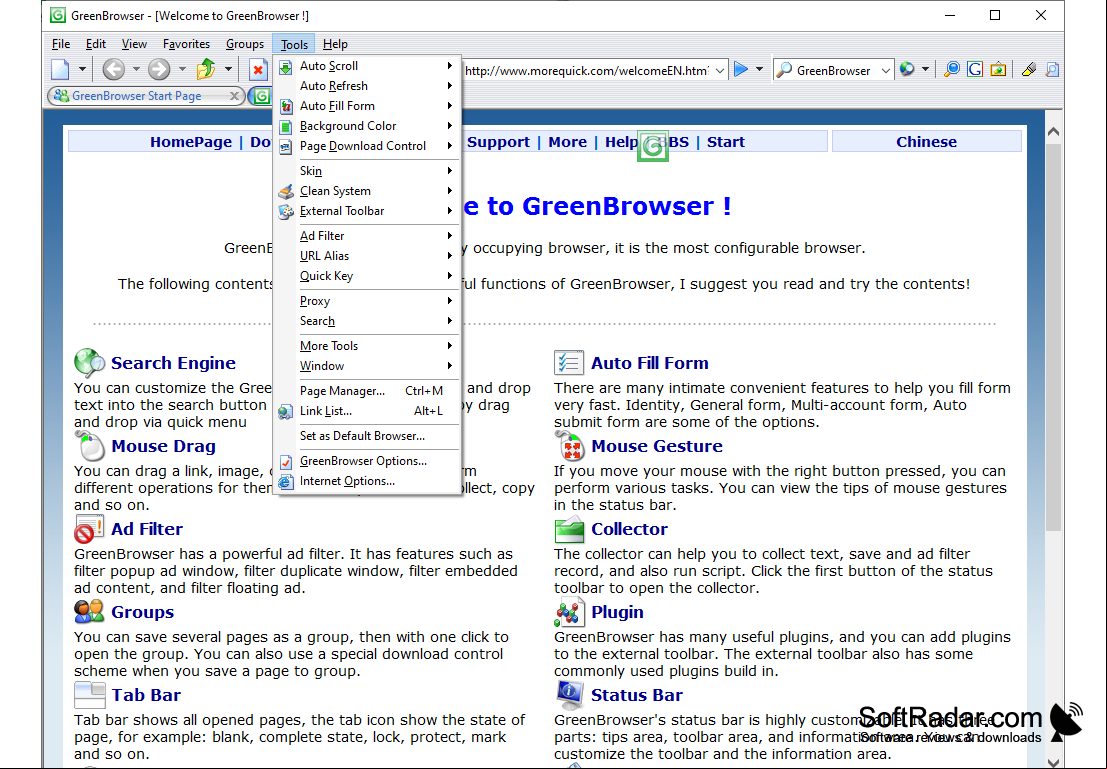Screen dimensions: 1107x769
Task: Open the Go button dropdown arrow
Action: click(x=760, y=69)
